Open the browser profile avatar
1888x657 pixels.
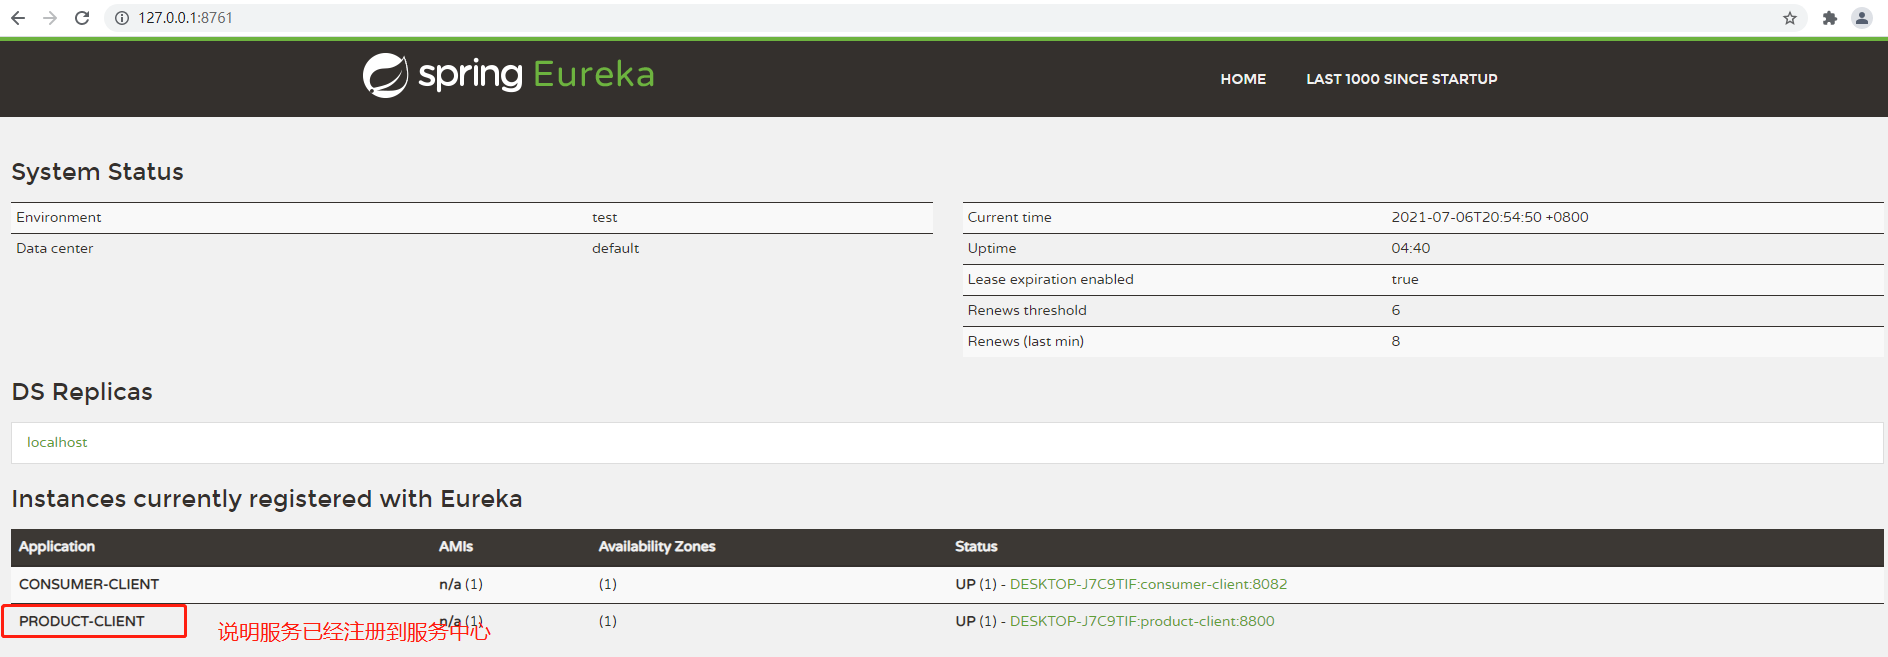click(1862, 18)
